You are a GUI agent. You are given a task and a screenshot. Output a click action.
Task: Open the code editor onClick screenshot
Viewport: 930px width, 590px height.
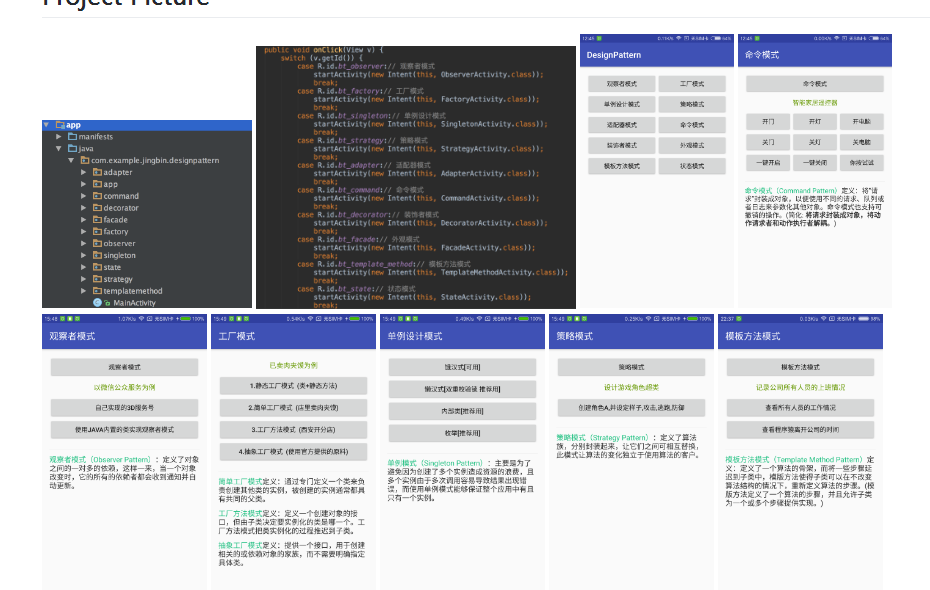point(415,177)
